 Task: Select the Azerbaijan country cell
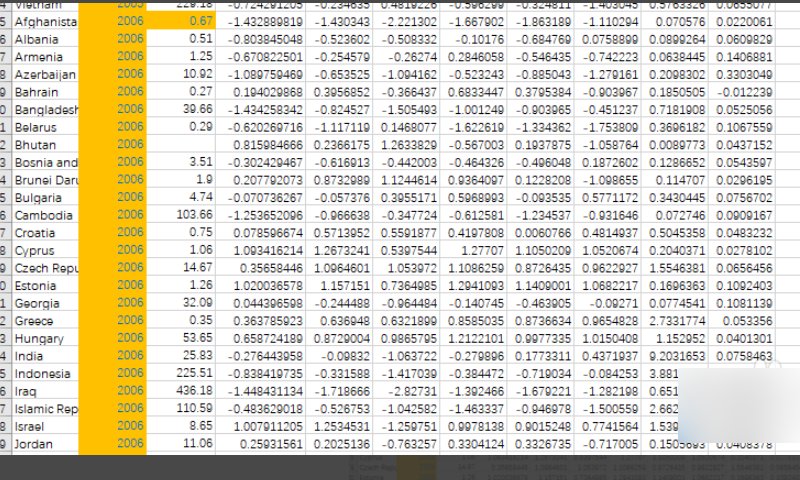click(x=43, y=74)
